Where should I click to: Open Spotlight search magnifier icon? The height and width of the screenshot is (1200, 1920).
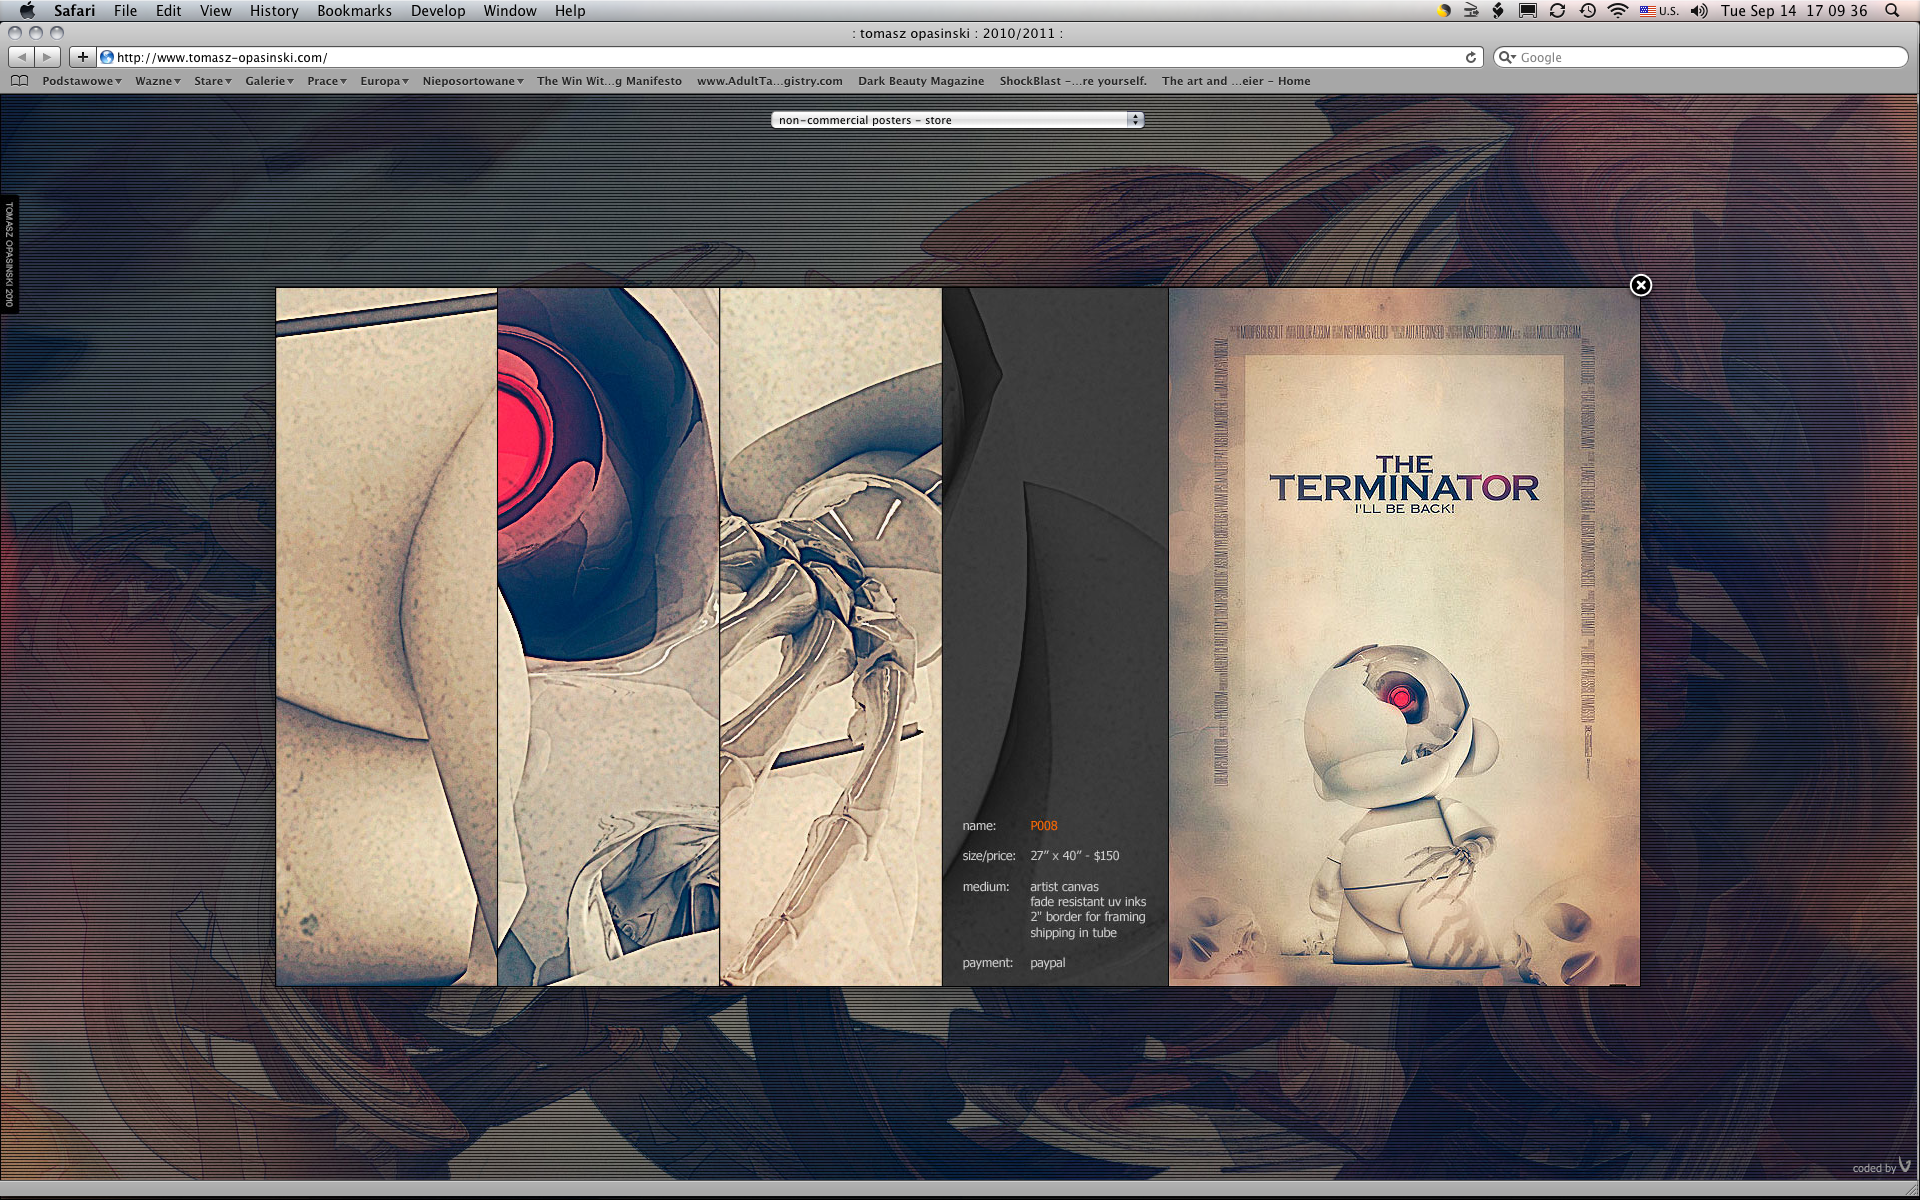pos(1891,11)
